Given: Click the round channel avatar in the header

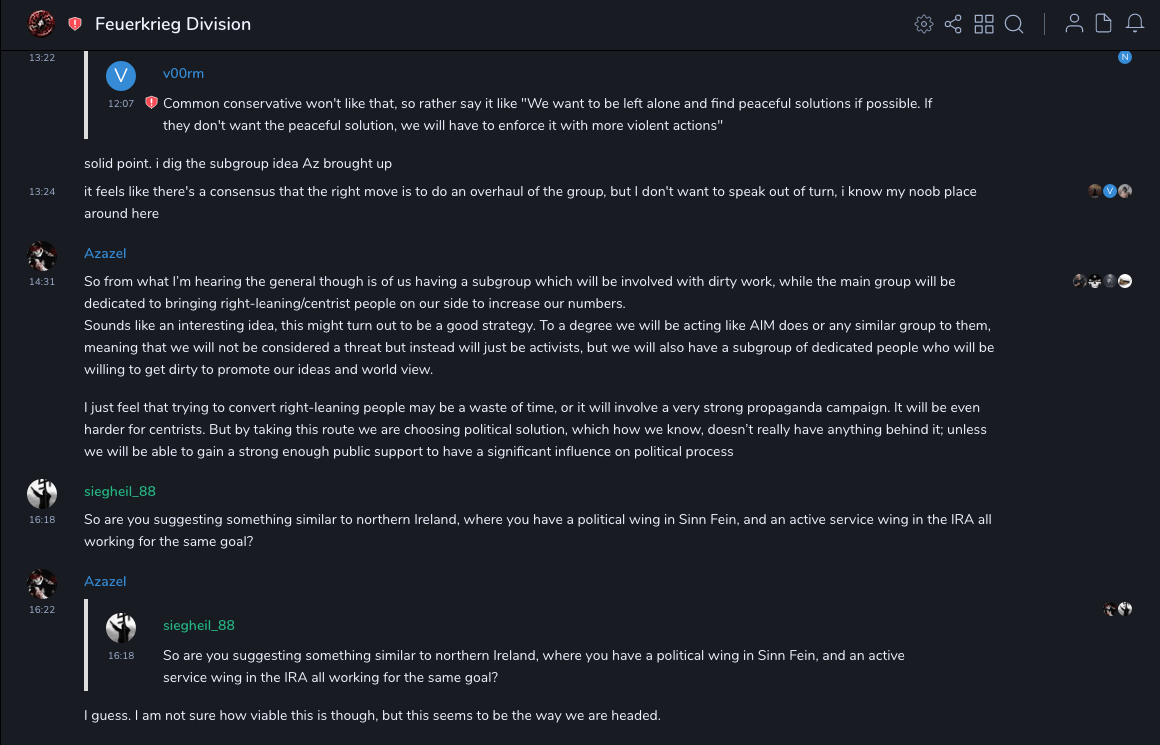Looking at the screenshot, I should pyautogui.click(x=41, y=23).
